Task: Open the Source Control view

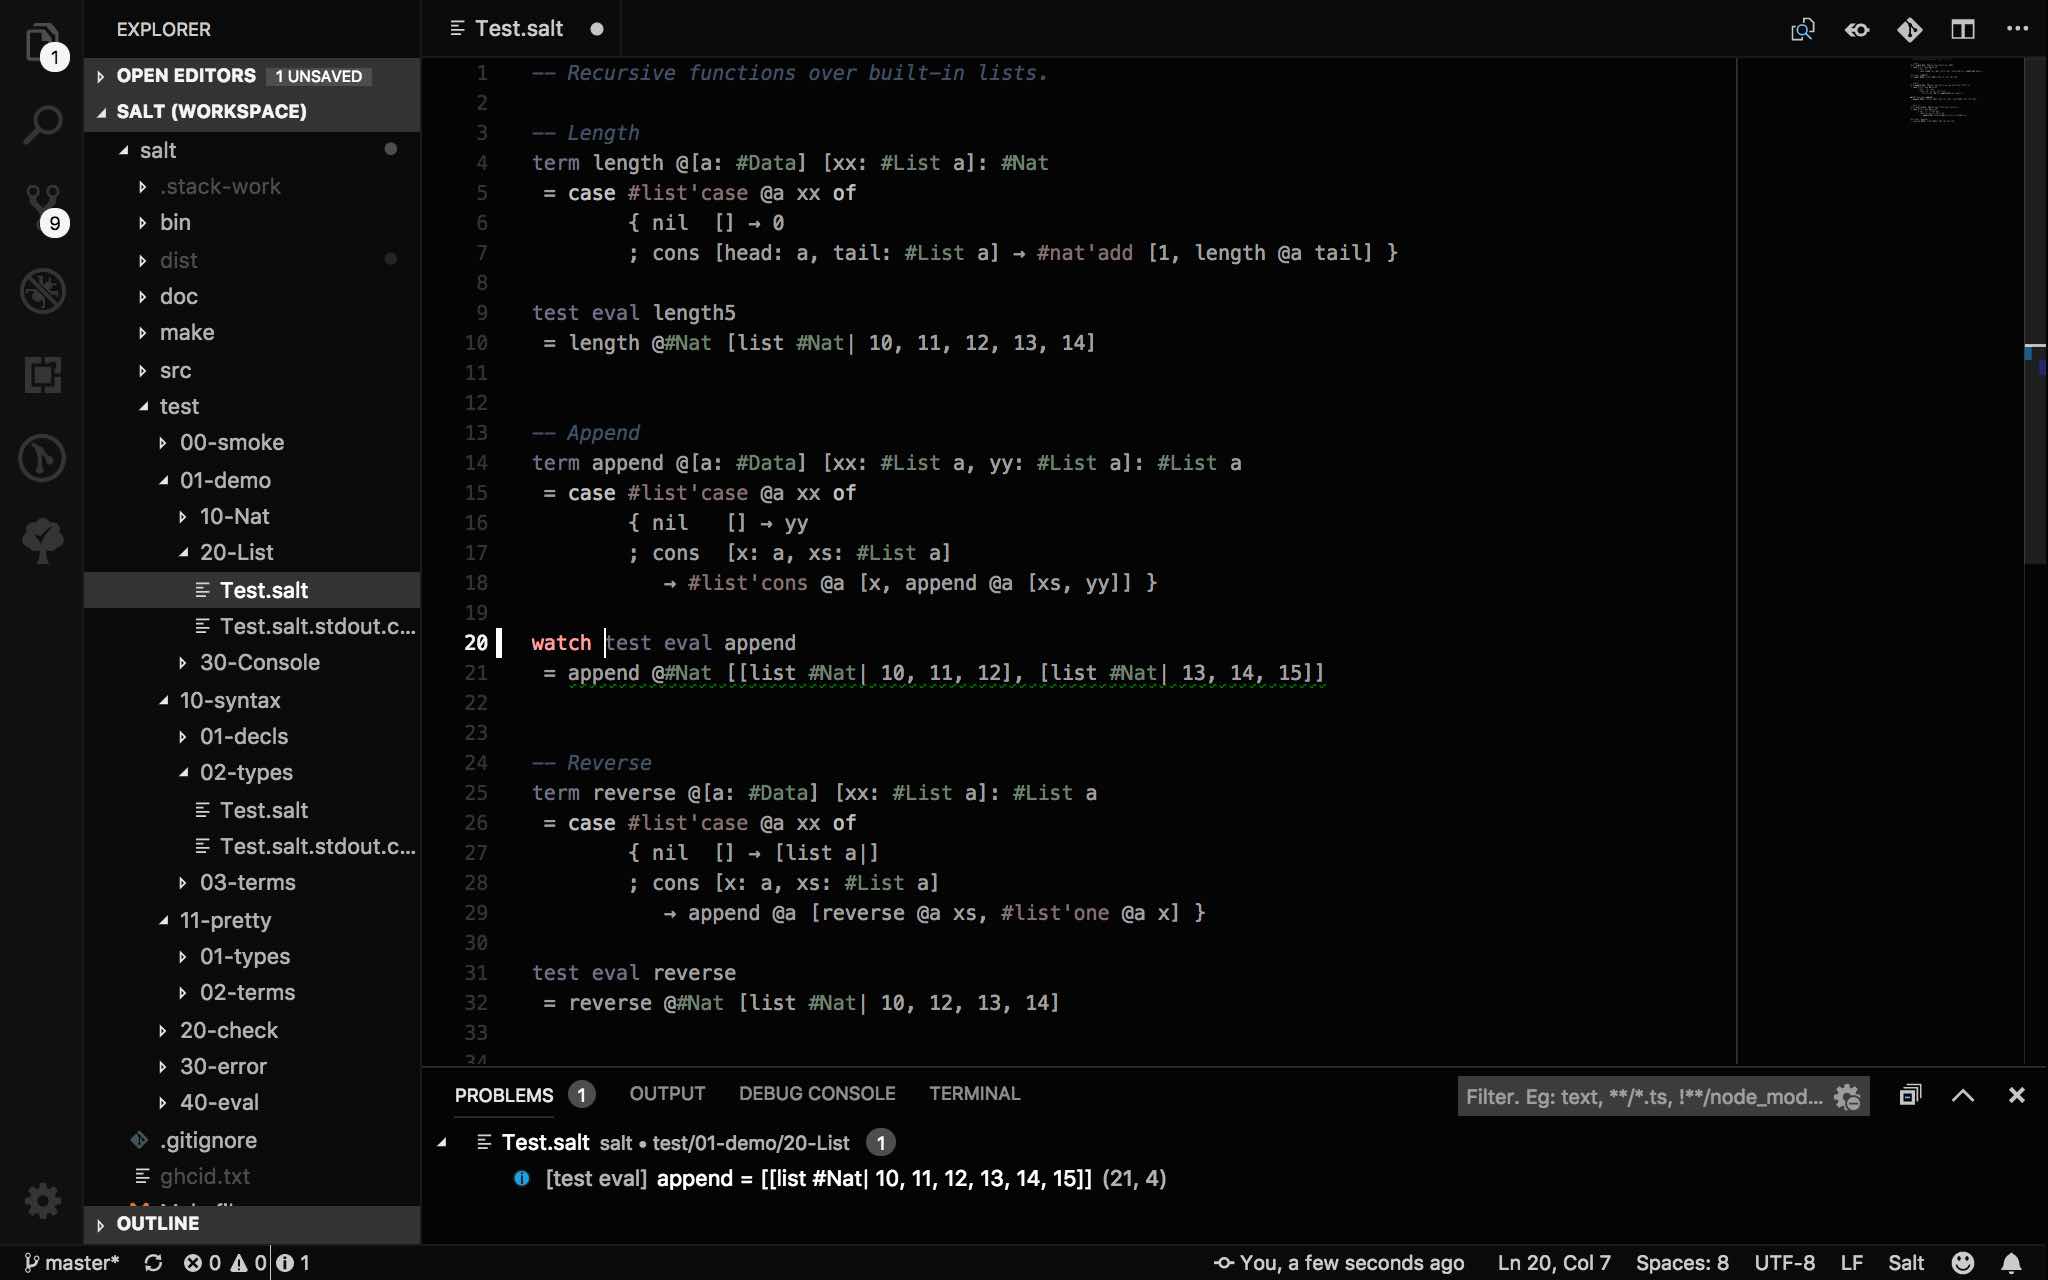Action: click(x=42, y=207)
